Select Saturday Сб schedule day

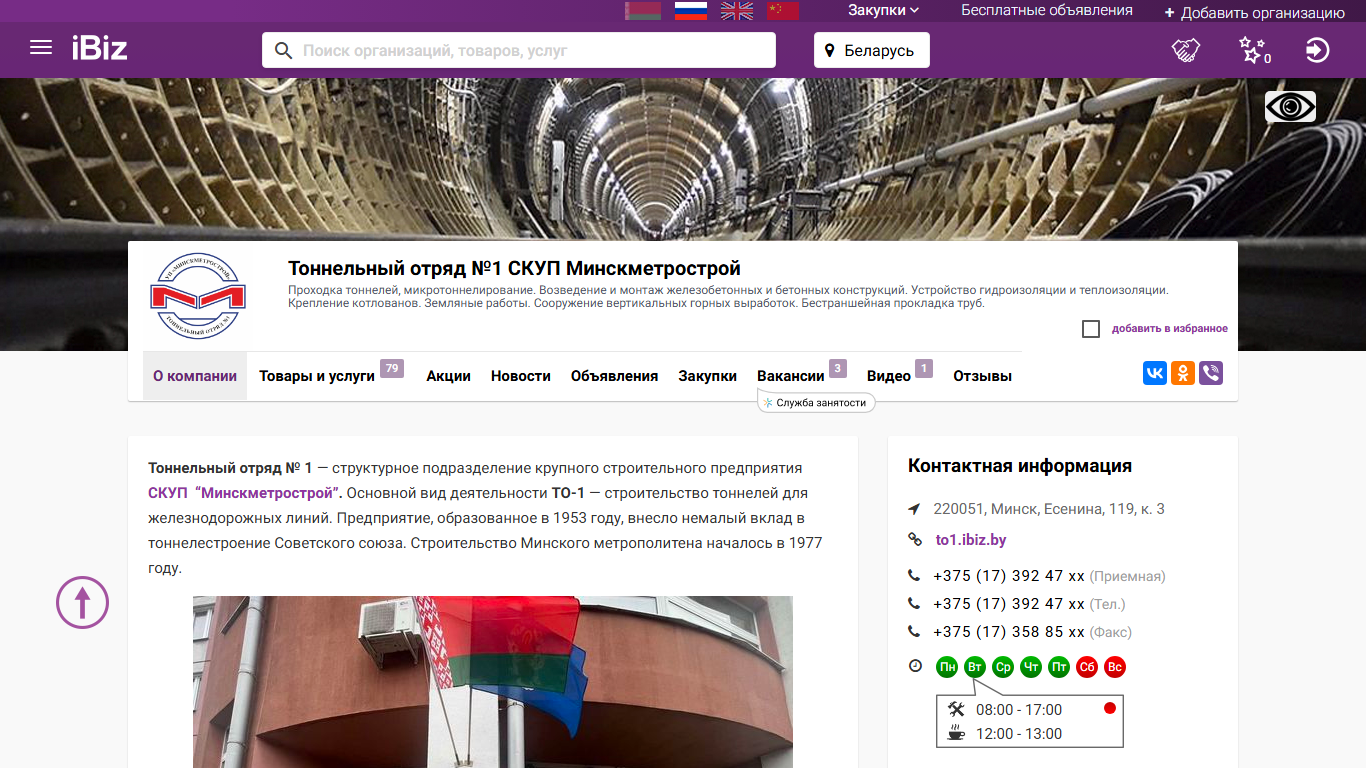pos(1087,667)
